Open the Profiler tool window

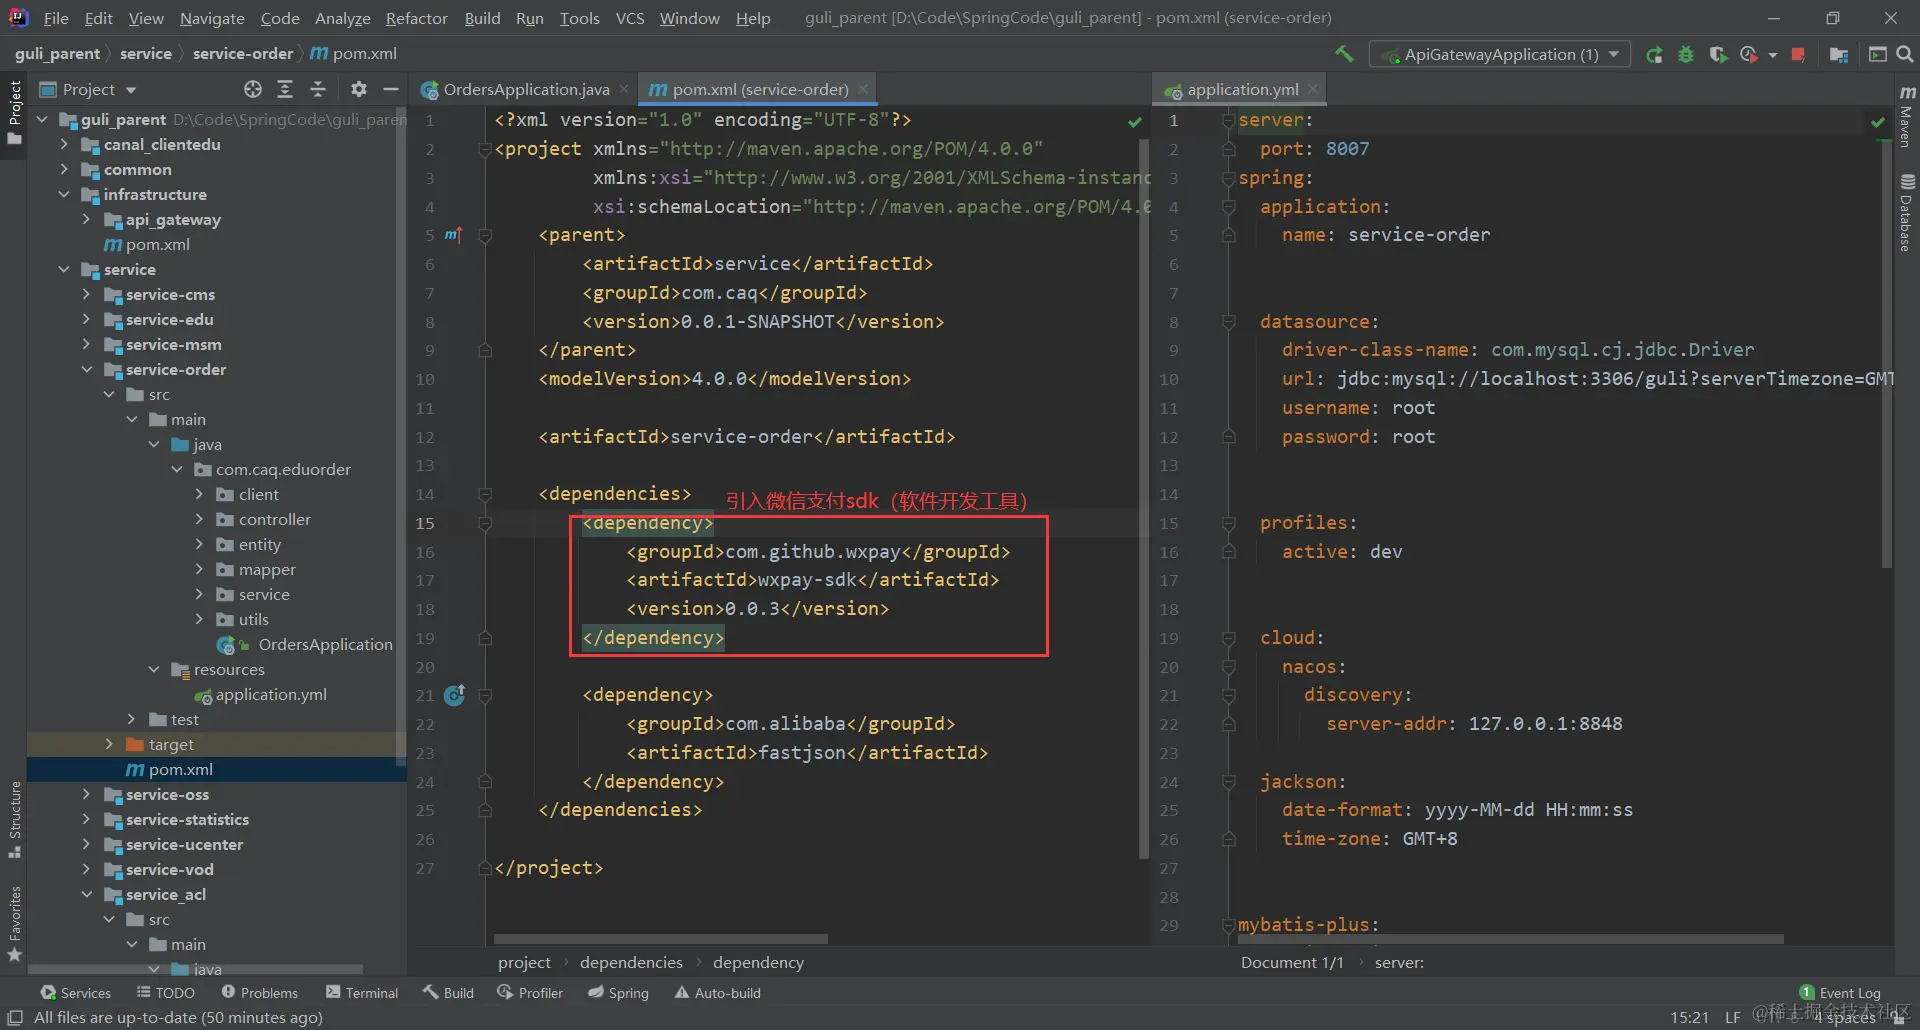(x=530, y=993)
